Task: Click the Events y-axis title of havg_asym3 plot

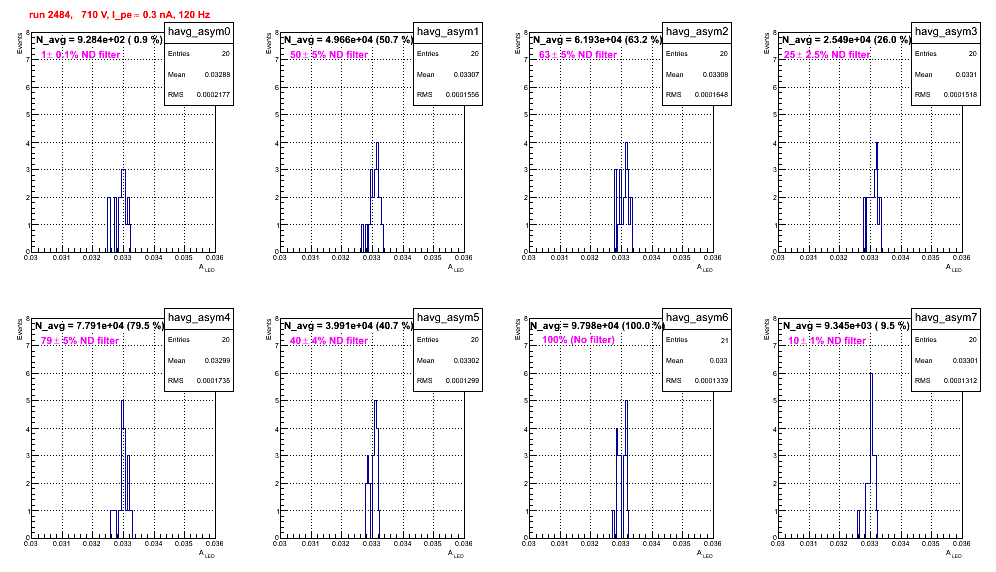Action: coord(767,41)
